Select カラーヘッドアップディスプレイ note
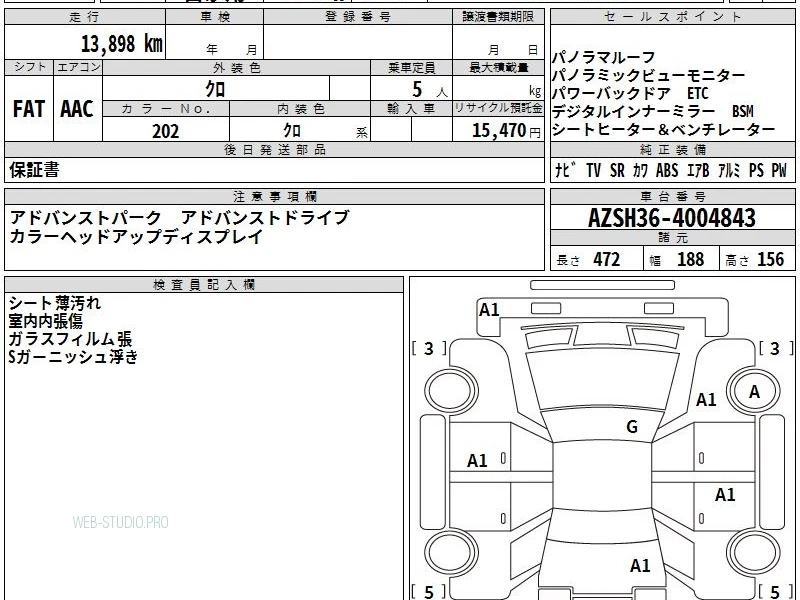Viewport: 800px width, 600px height. pyautogui.click(x=136, y=236)
